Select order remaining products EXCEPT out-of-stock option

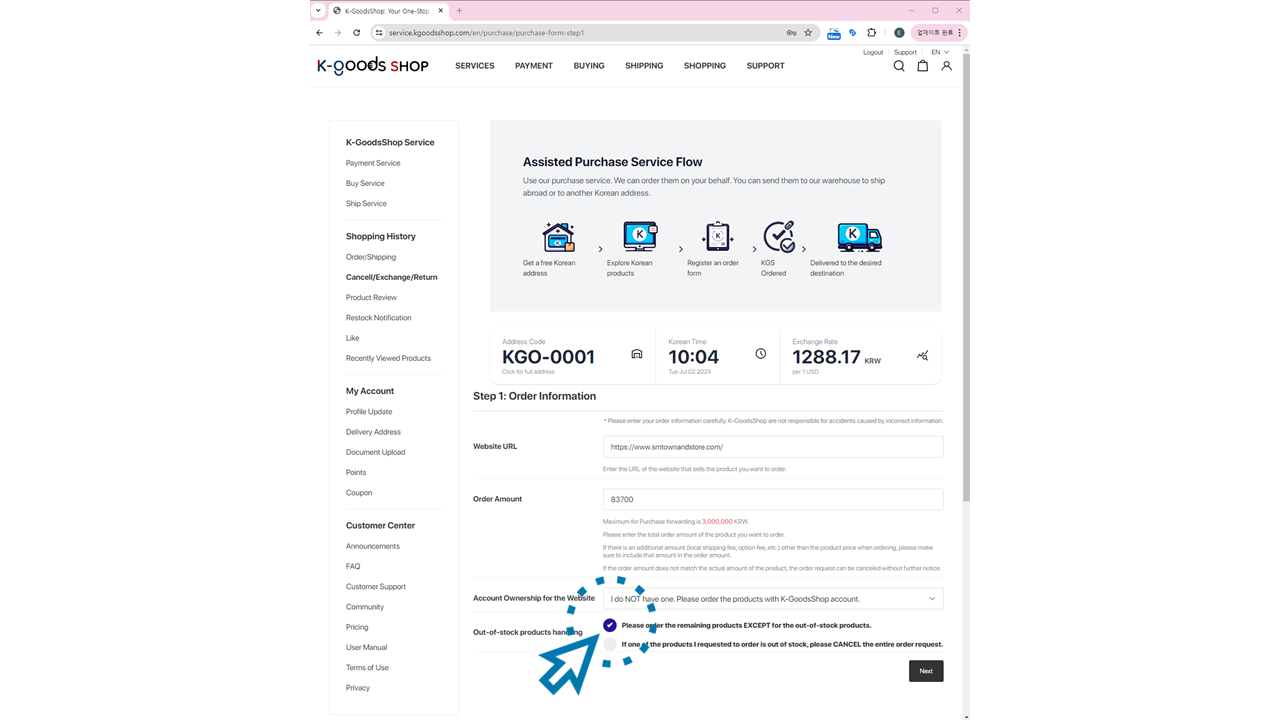[610, 625]
